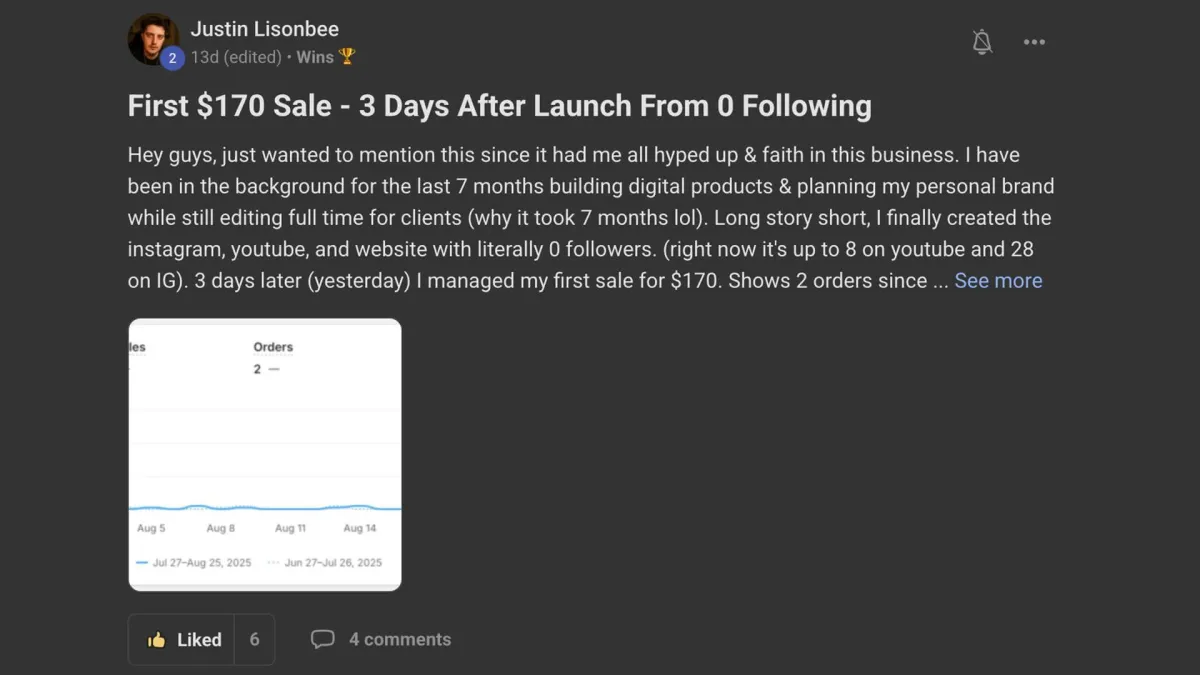
Task: Click the Aug 14 label in chart image
Action: (360, 528)
